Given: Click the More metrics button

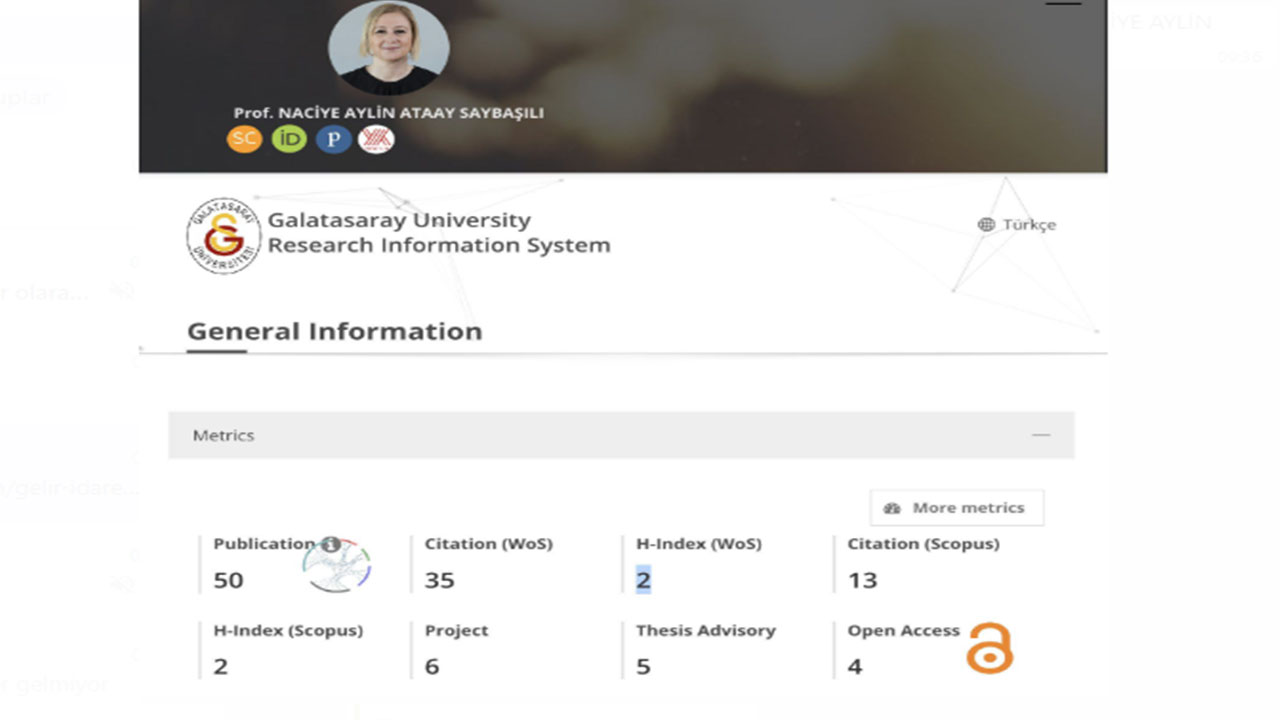Looking at the screenshot, I should [956, 508].
